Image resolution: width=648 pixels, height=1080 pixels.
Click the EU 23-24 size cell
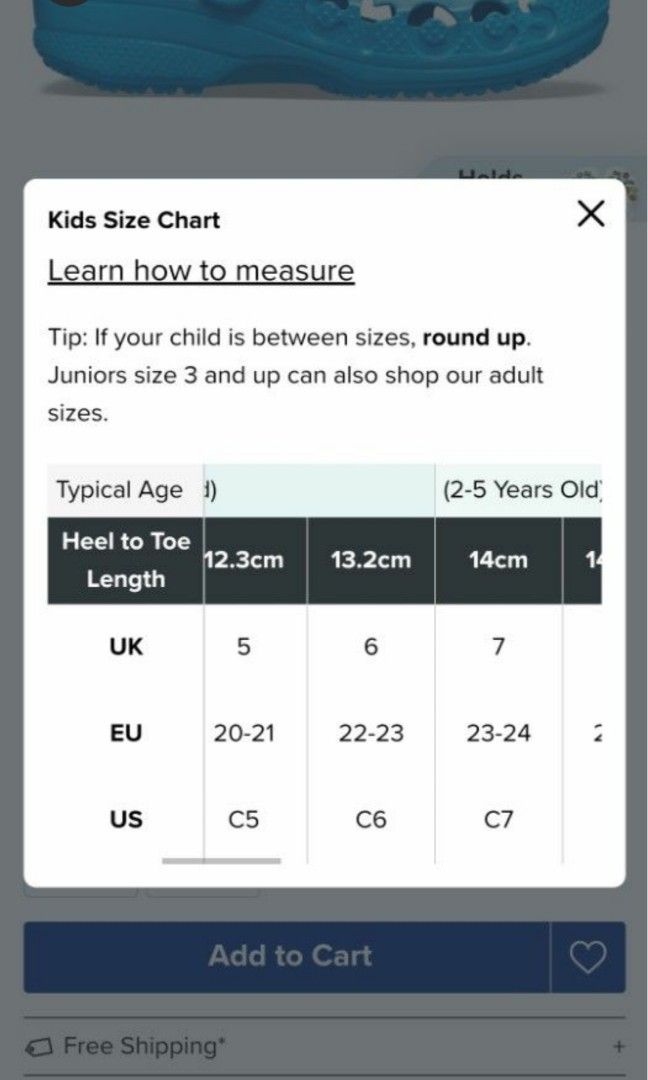coord(499,733)
